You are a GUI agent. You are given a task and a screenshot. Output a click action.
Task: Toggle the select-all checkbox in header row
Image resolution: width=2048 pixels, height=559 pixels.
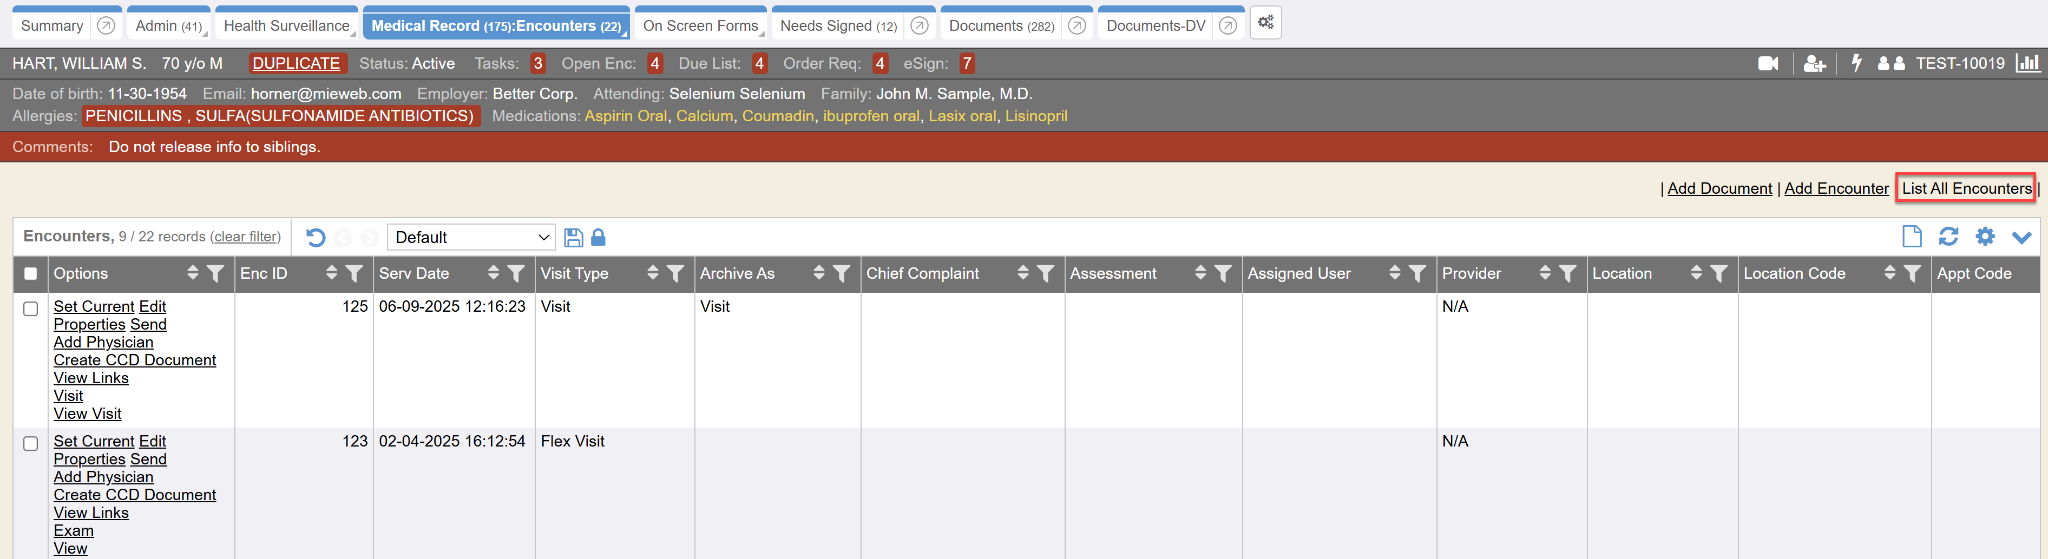[31, 274]
